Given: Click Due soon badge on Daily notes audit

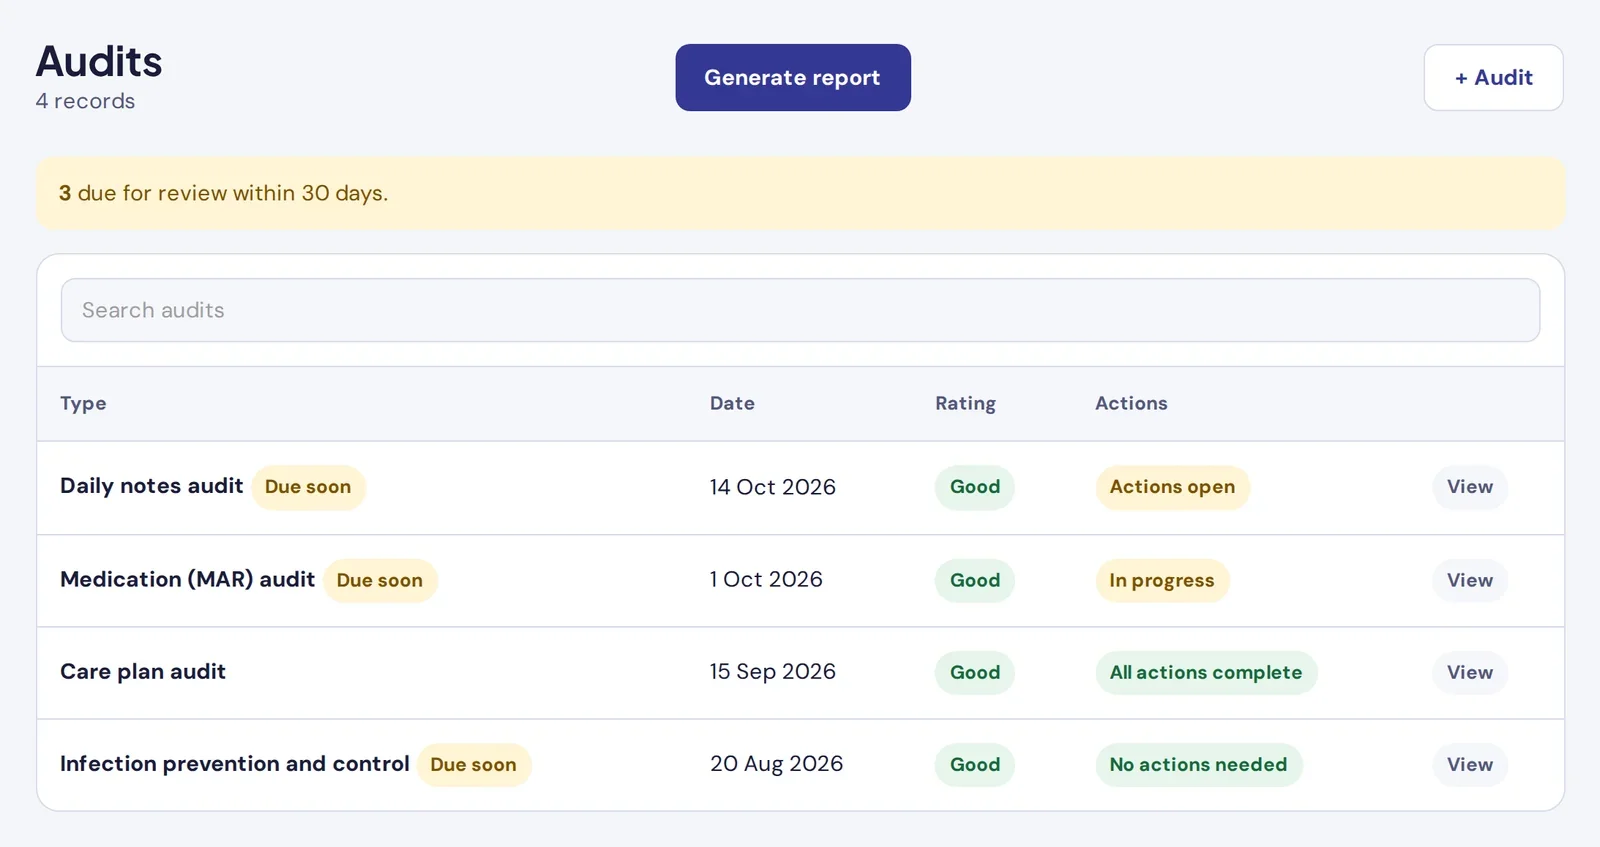Looking at the screenshot, I should [308, 487].
